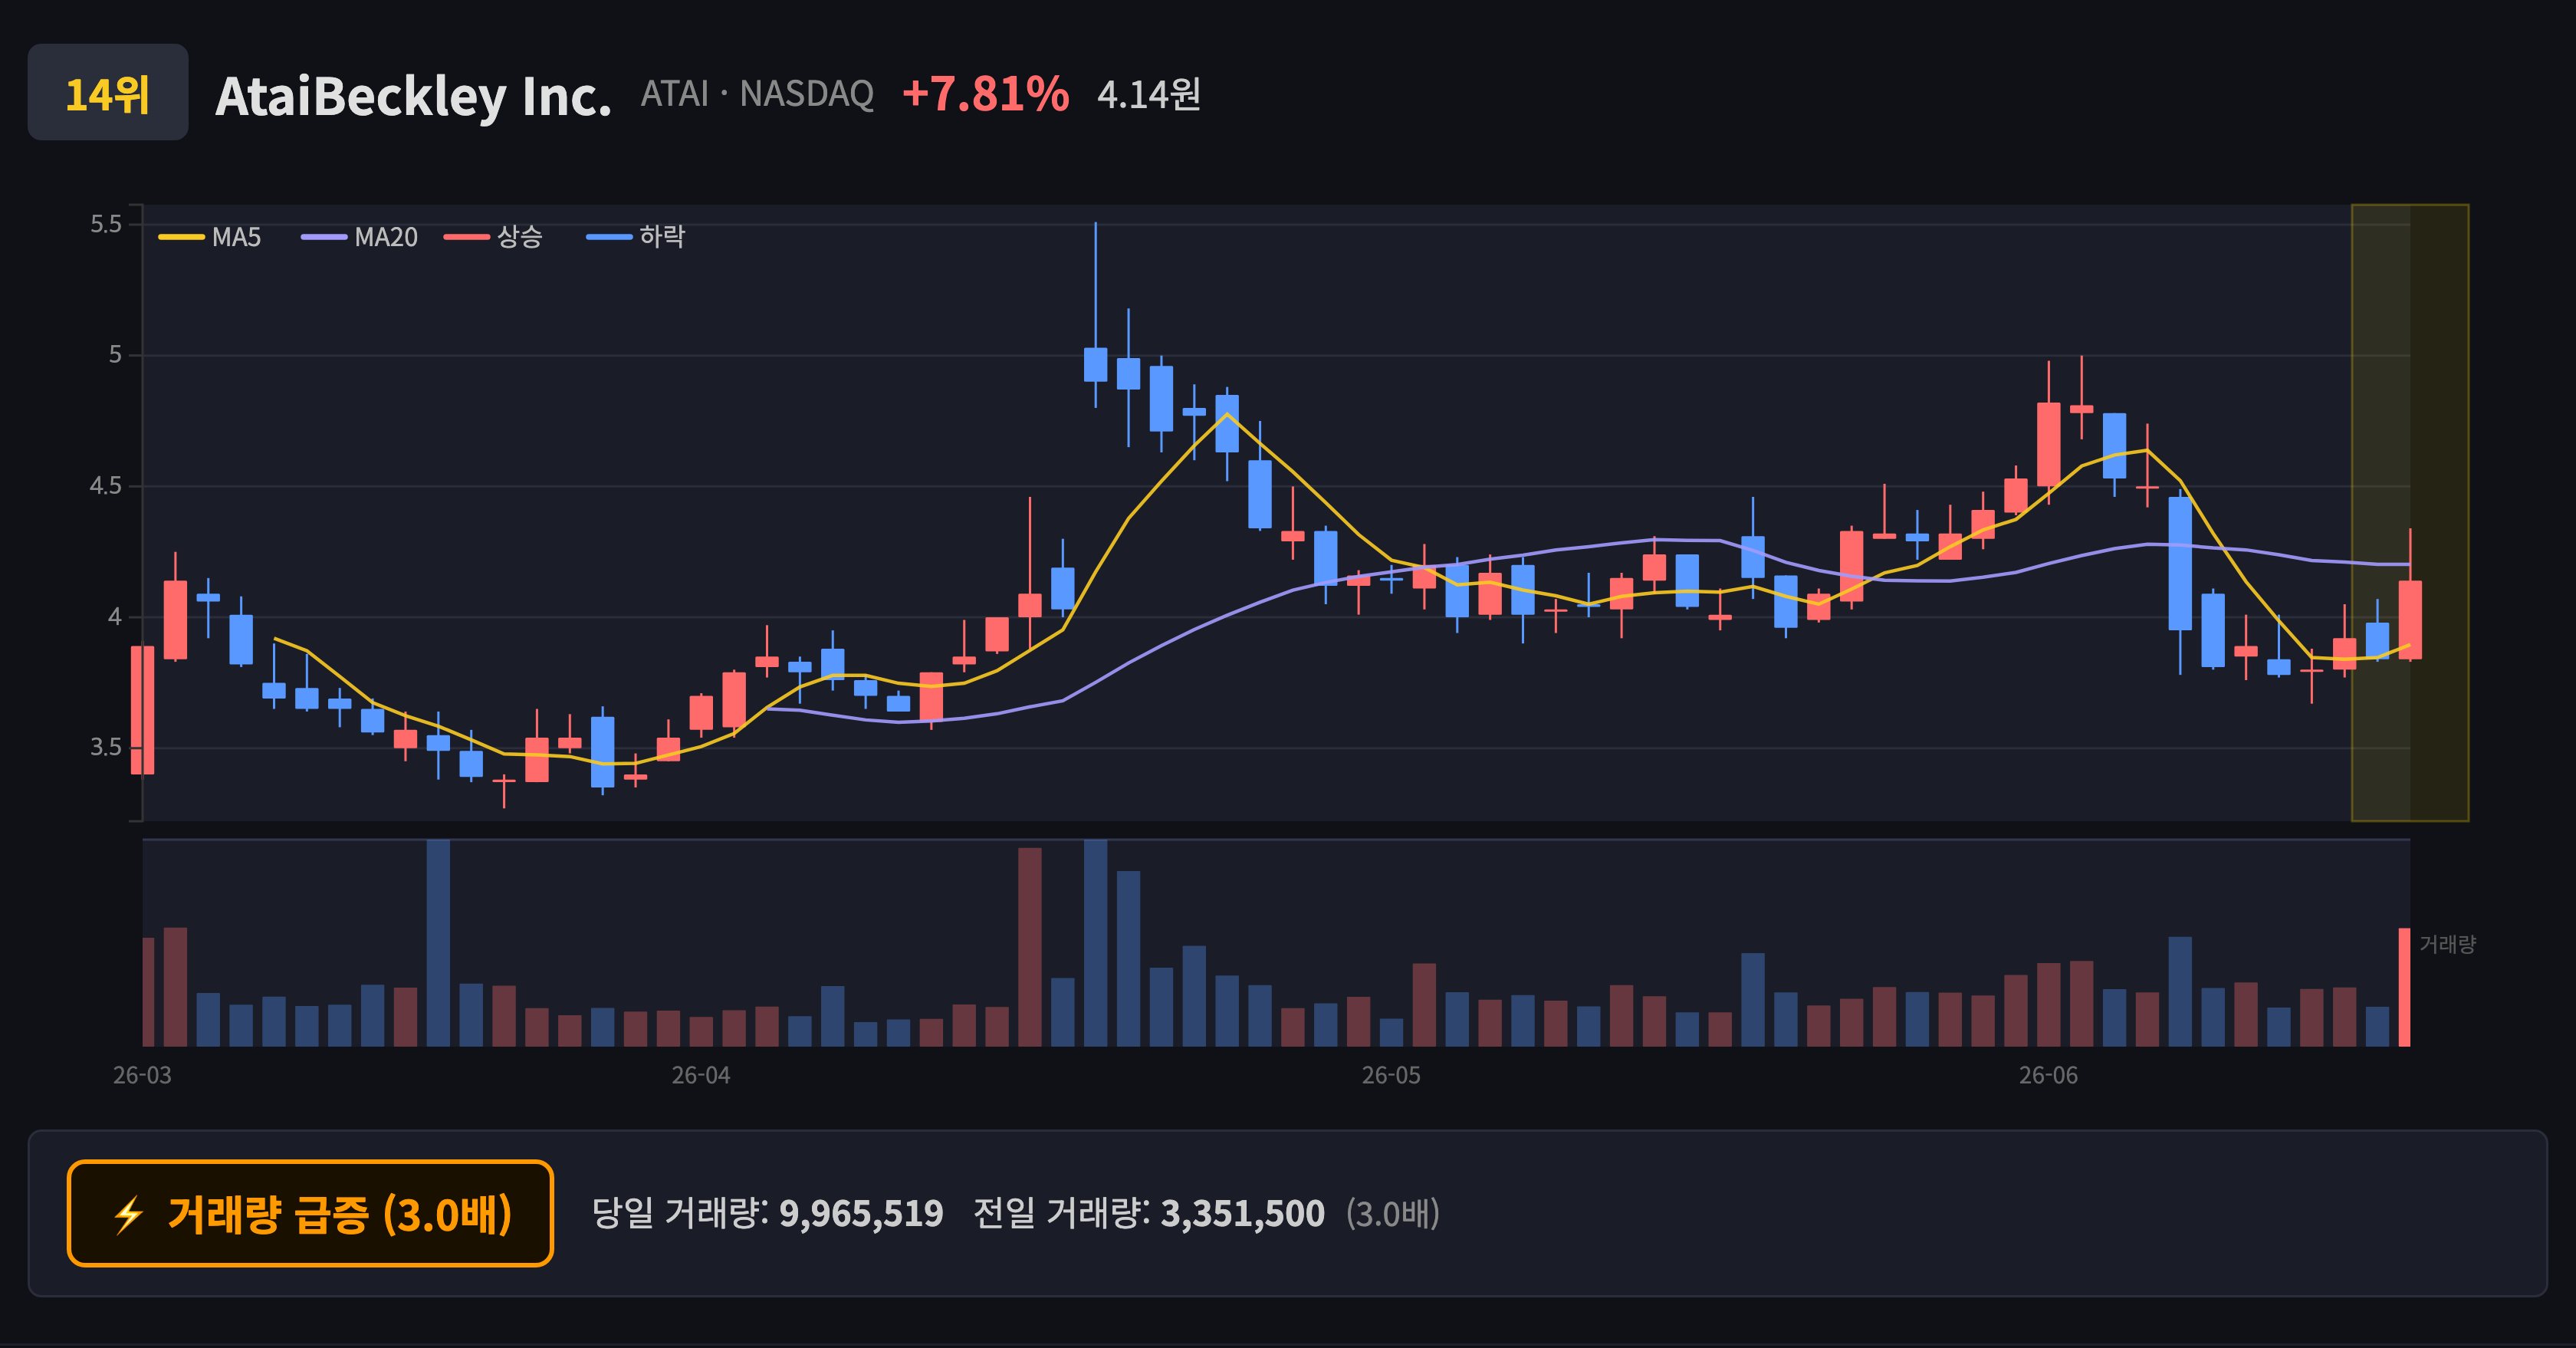This screenshot has height=1348, width=2576.
Task: Toggle the 하락 legend entry
Action: [x=635, y=237]
